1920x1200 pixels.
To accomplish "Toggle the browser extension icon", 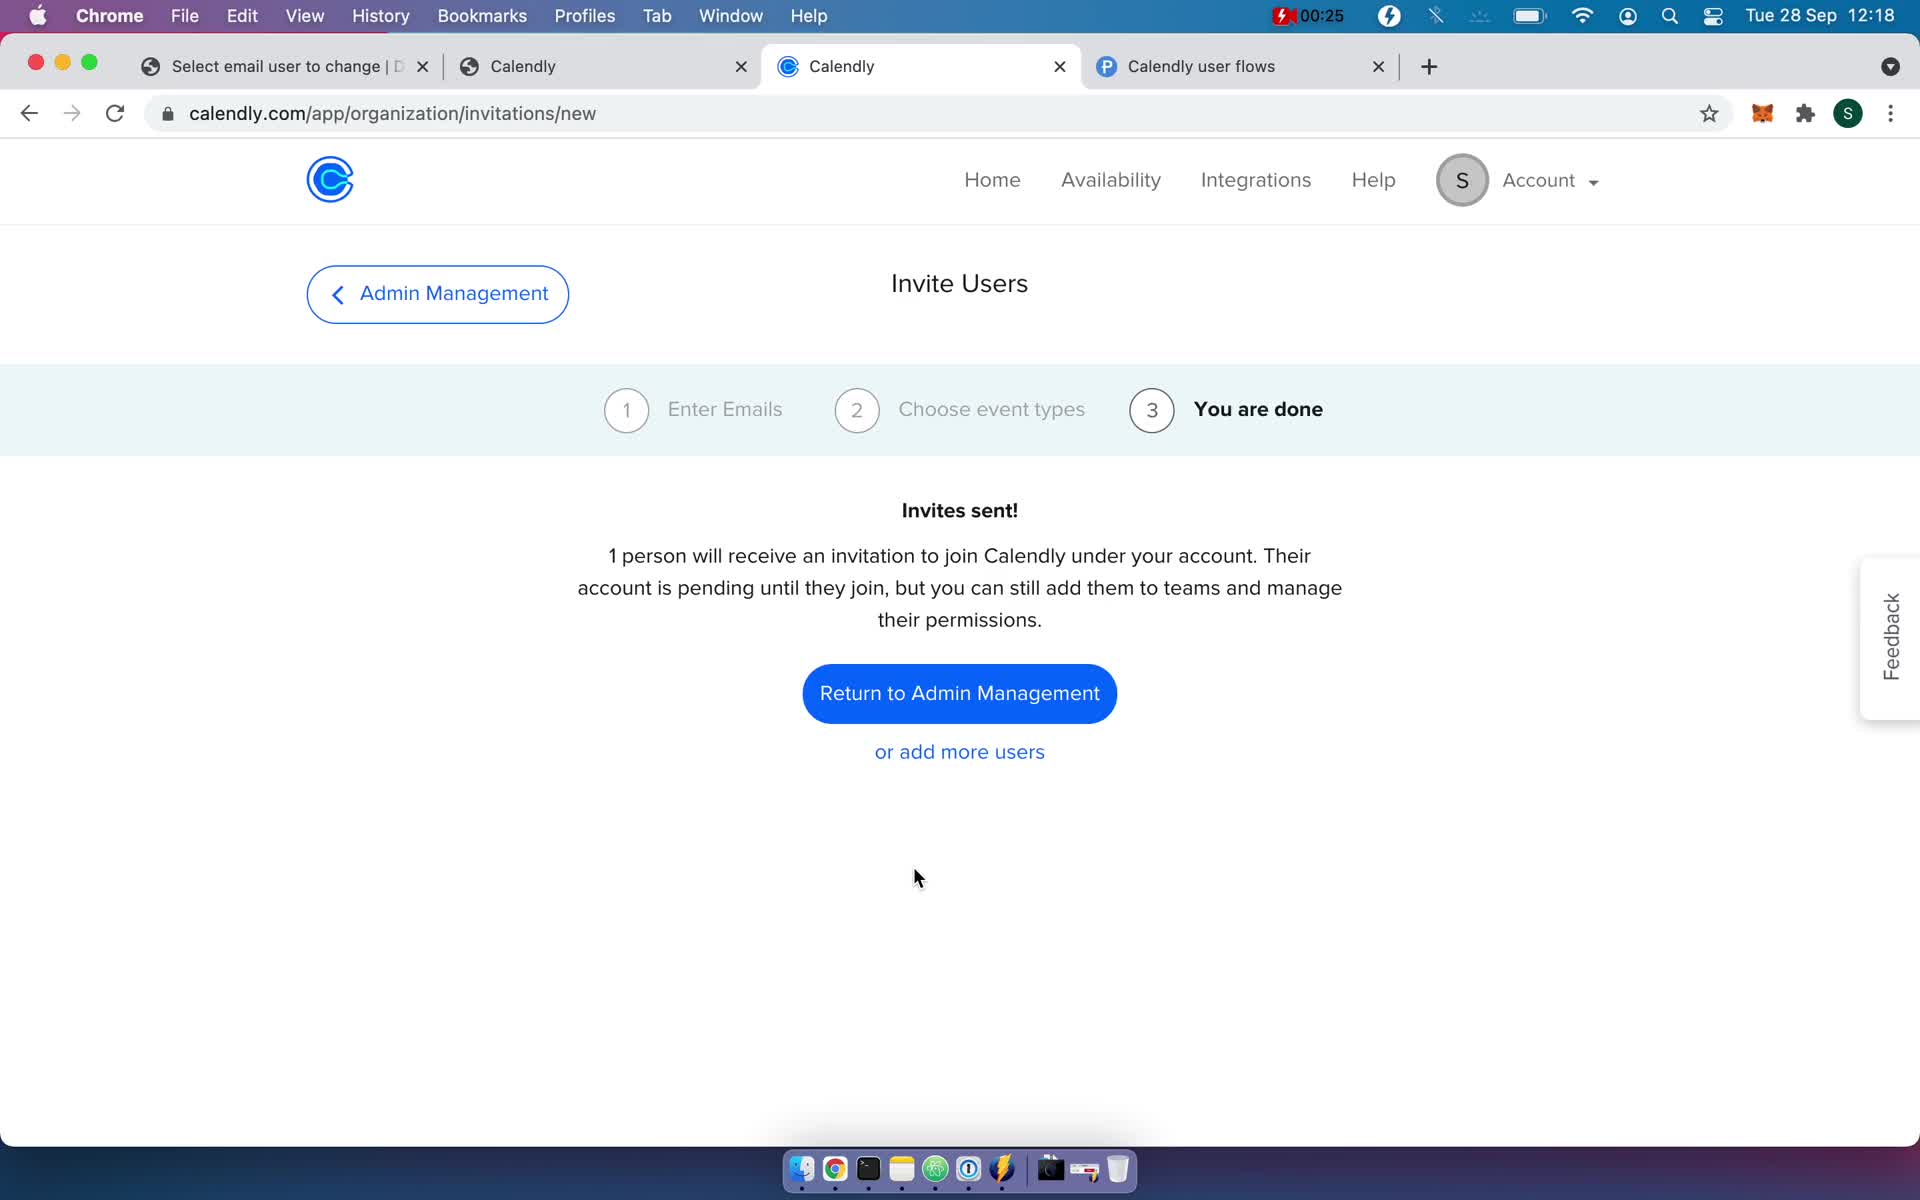I will pos(1807,113).
